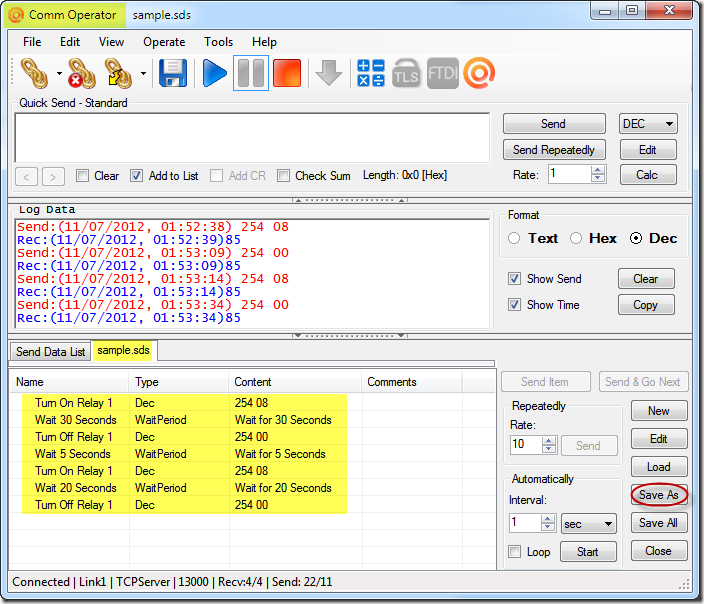Image resolution: width=704 pixels, height=604 pixels.
Task: Click the next history arrow button
Action: pos(53,176)
